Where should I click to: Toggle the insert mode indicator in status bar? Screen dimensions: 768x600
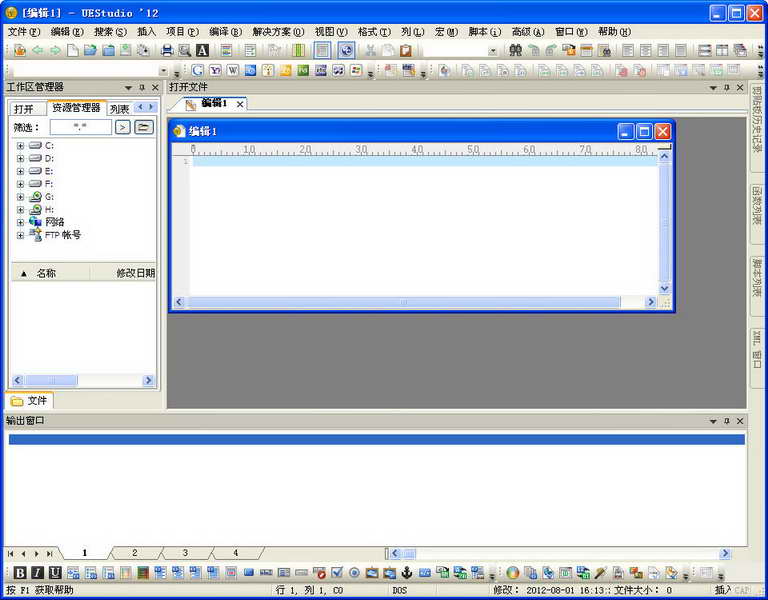pyautogui.click(x=722, y=590)
